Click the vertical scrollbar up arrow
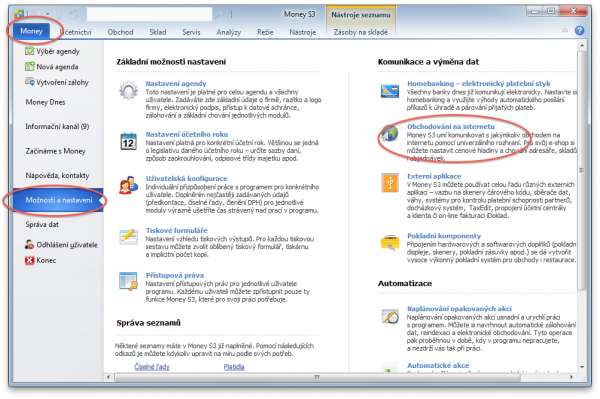Image resolution: width=600 pixels, height=399 pixels. coord(582,45)
